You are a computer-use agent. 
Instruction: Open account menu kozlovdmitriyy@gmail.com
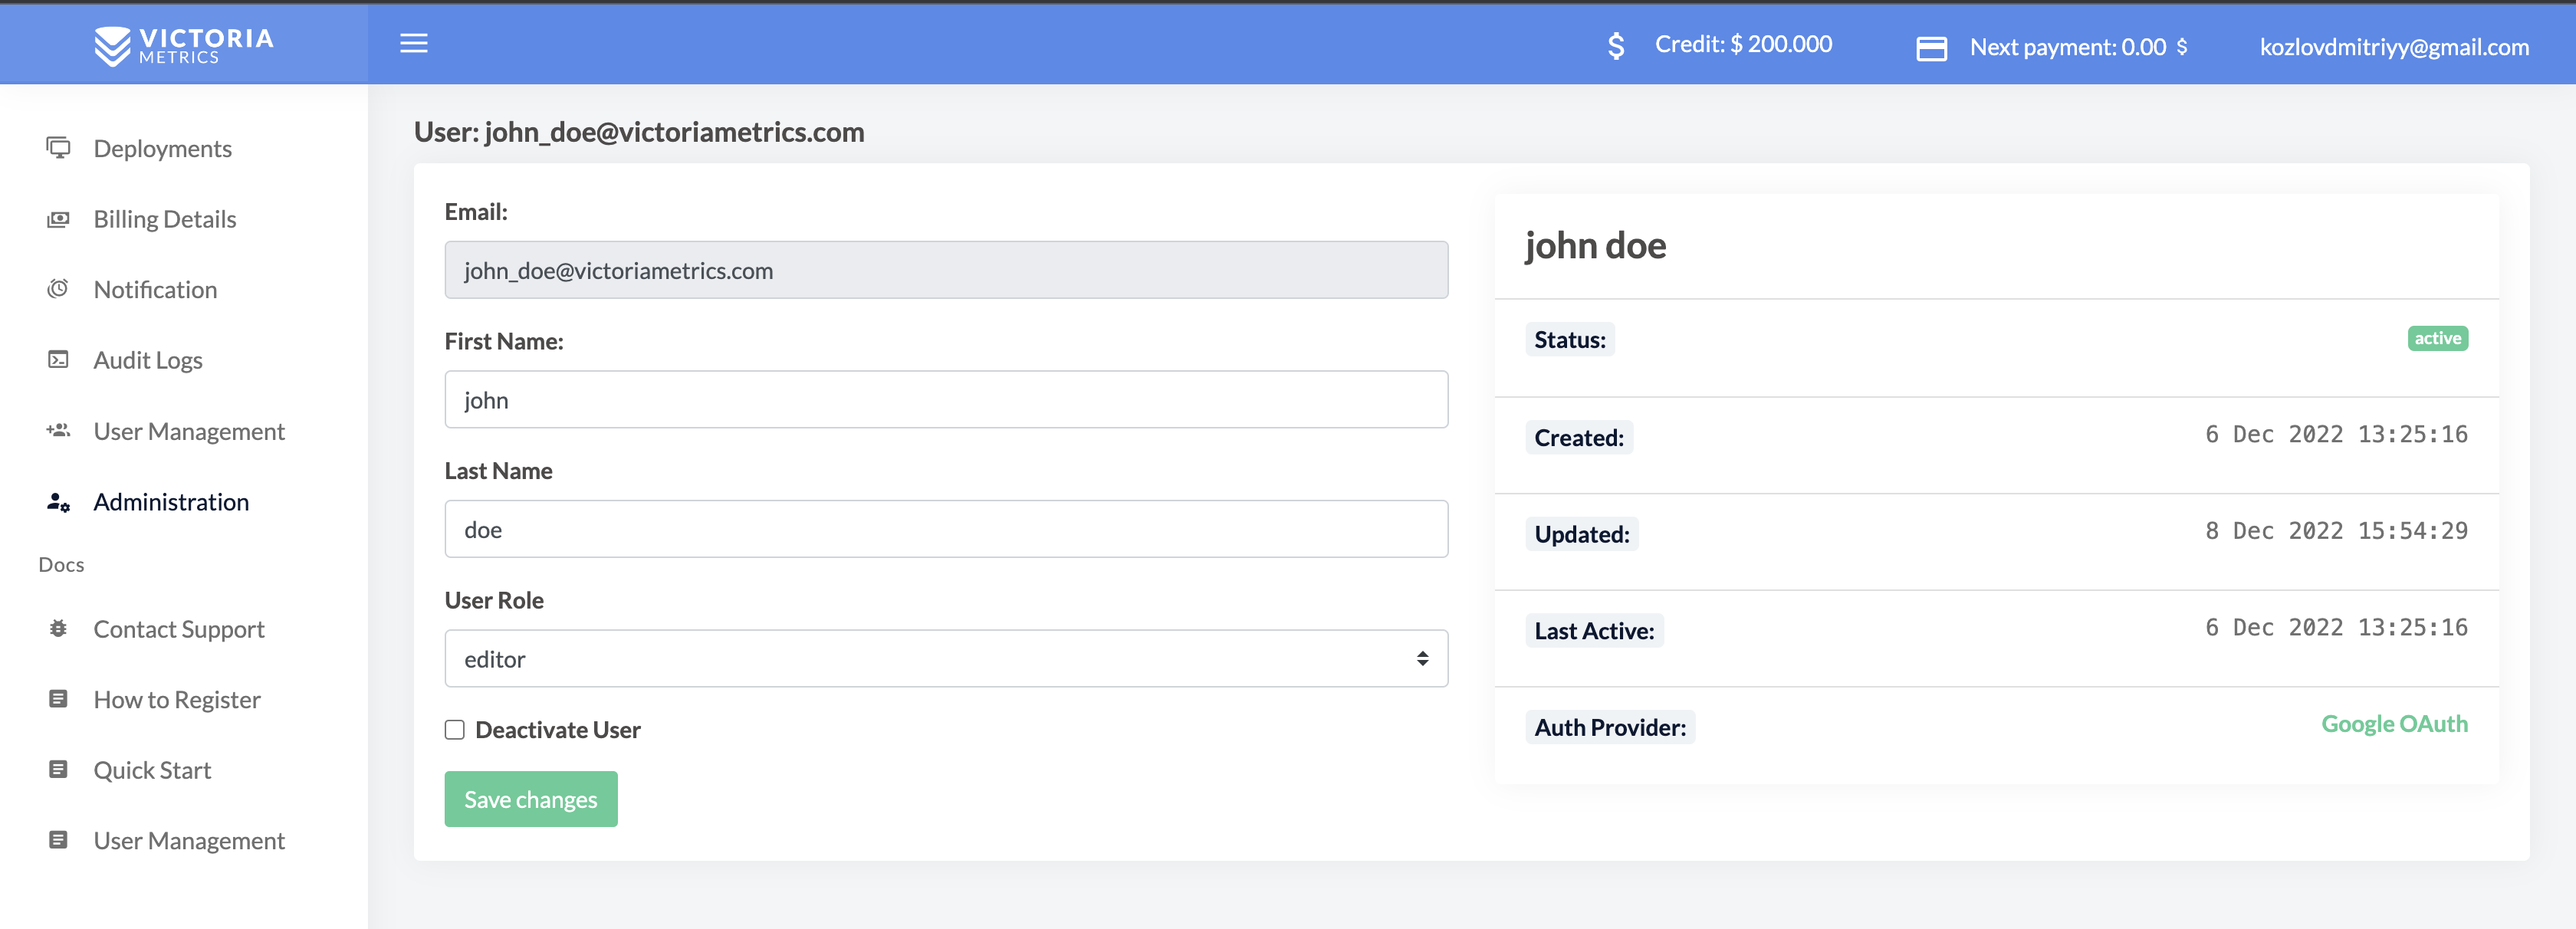tap(2394, 47)
